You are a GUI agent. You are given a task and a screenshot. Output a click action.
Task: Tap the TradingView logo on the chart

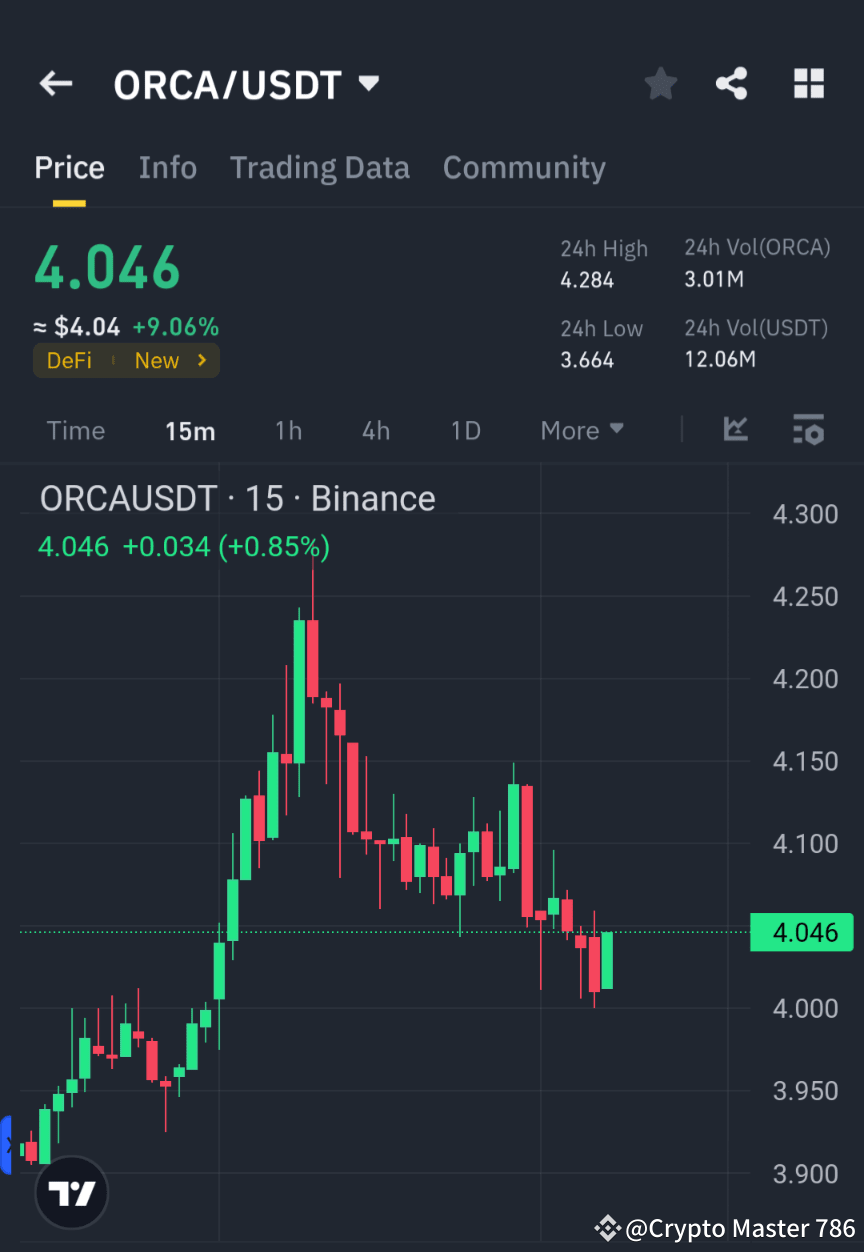pos(70,1192)
